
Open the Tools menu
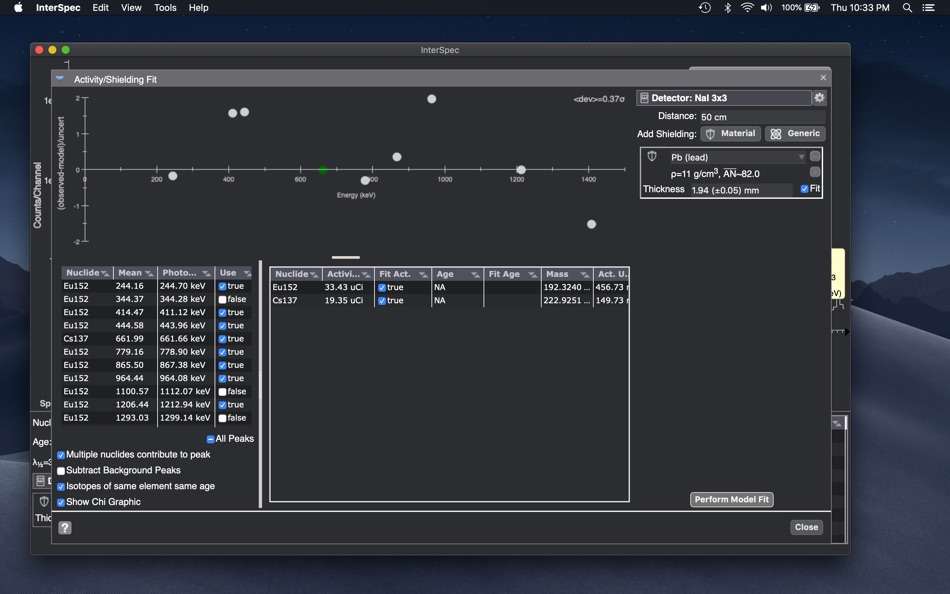(165, 8)
